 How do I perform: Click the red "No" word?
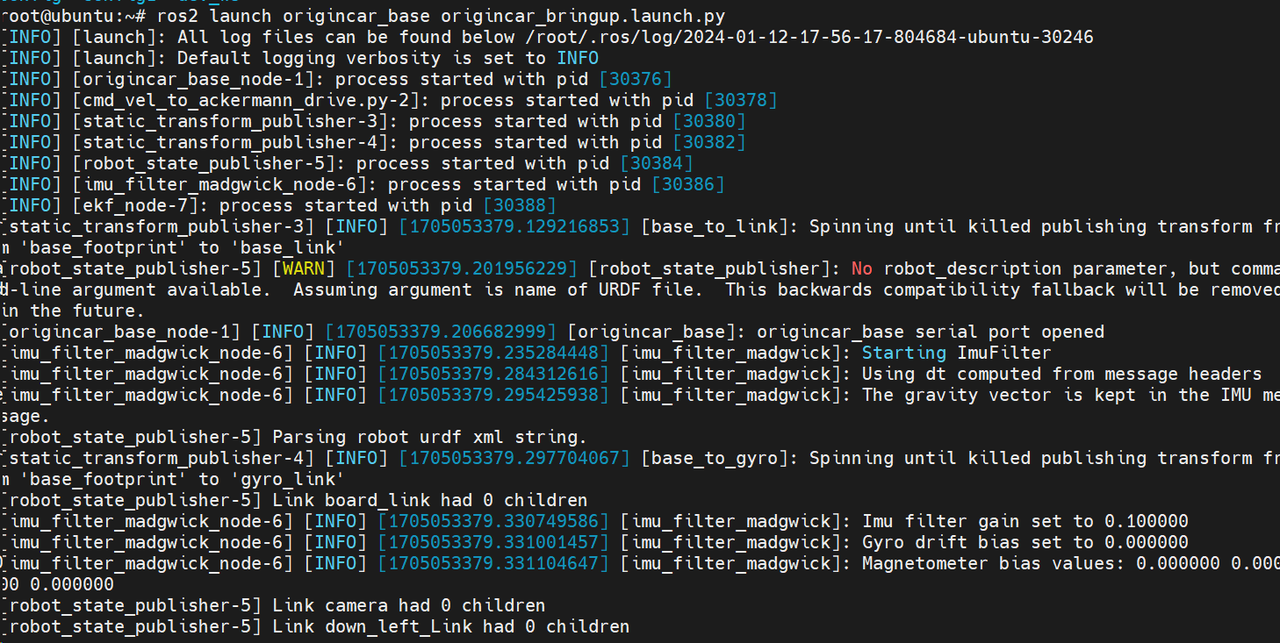click(x=862, y=268)
